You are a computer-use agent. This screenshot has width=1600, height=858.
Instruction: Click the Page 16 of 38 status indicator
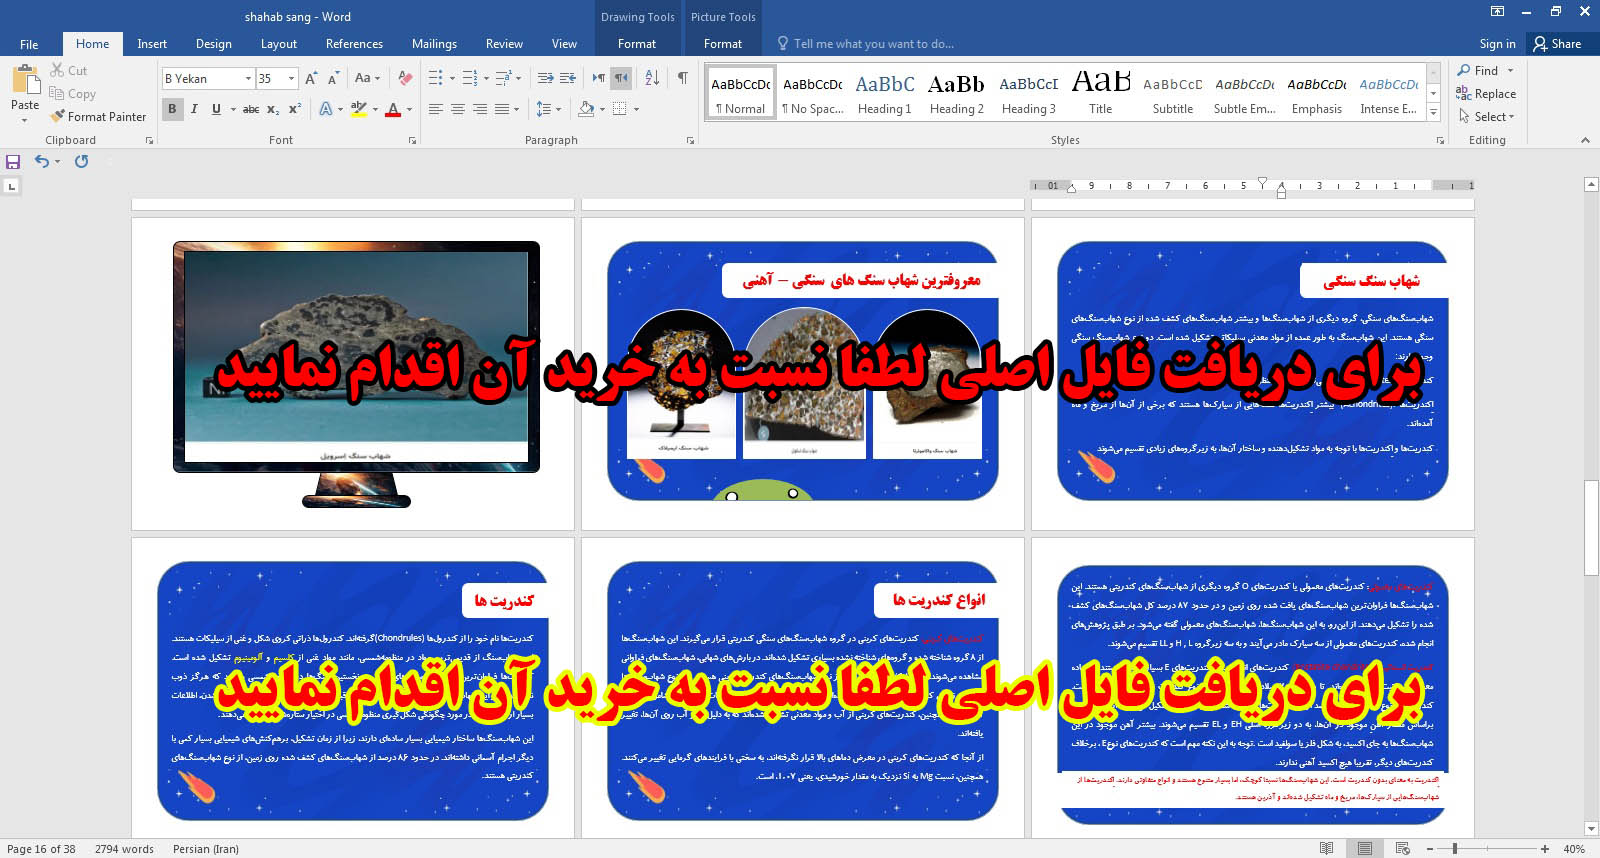(x=41, y=849)
